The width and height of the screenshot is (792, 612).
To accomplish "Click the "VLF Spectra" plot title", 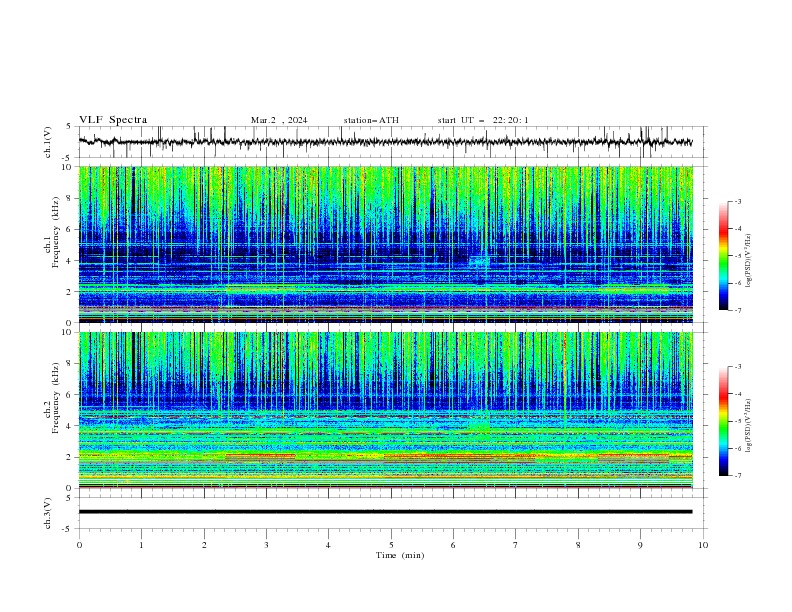I will coord(113,120).
